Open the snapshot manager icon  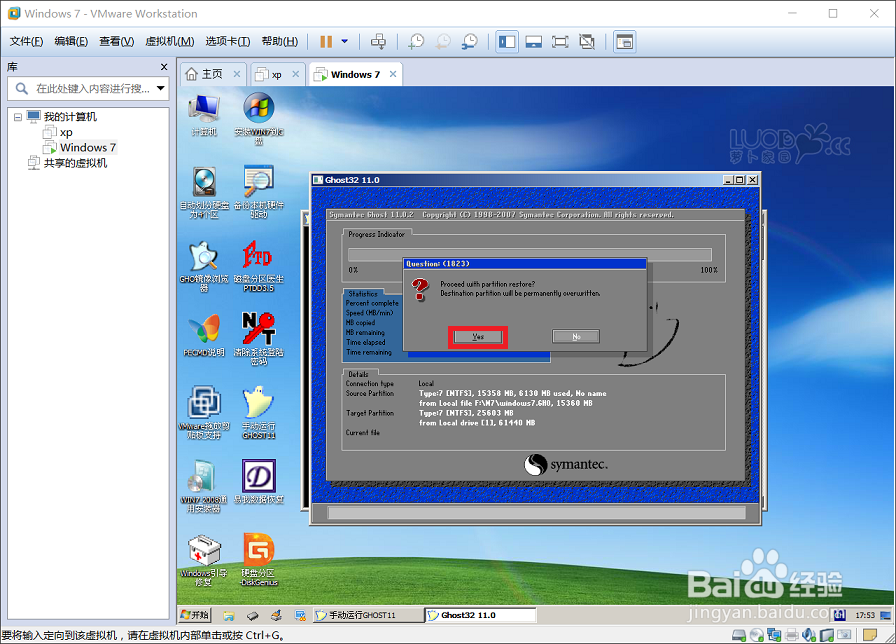[470, 41]
